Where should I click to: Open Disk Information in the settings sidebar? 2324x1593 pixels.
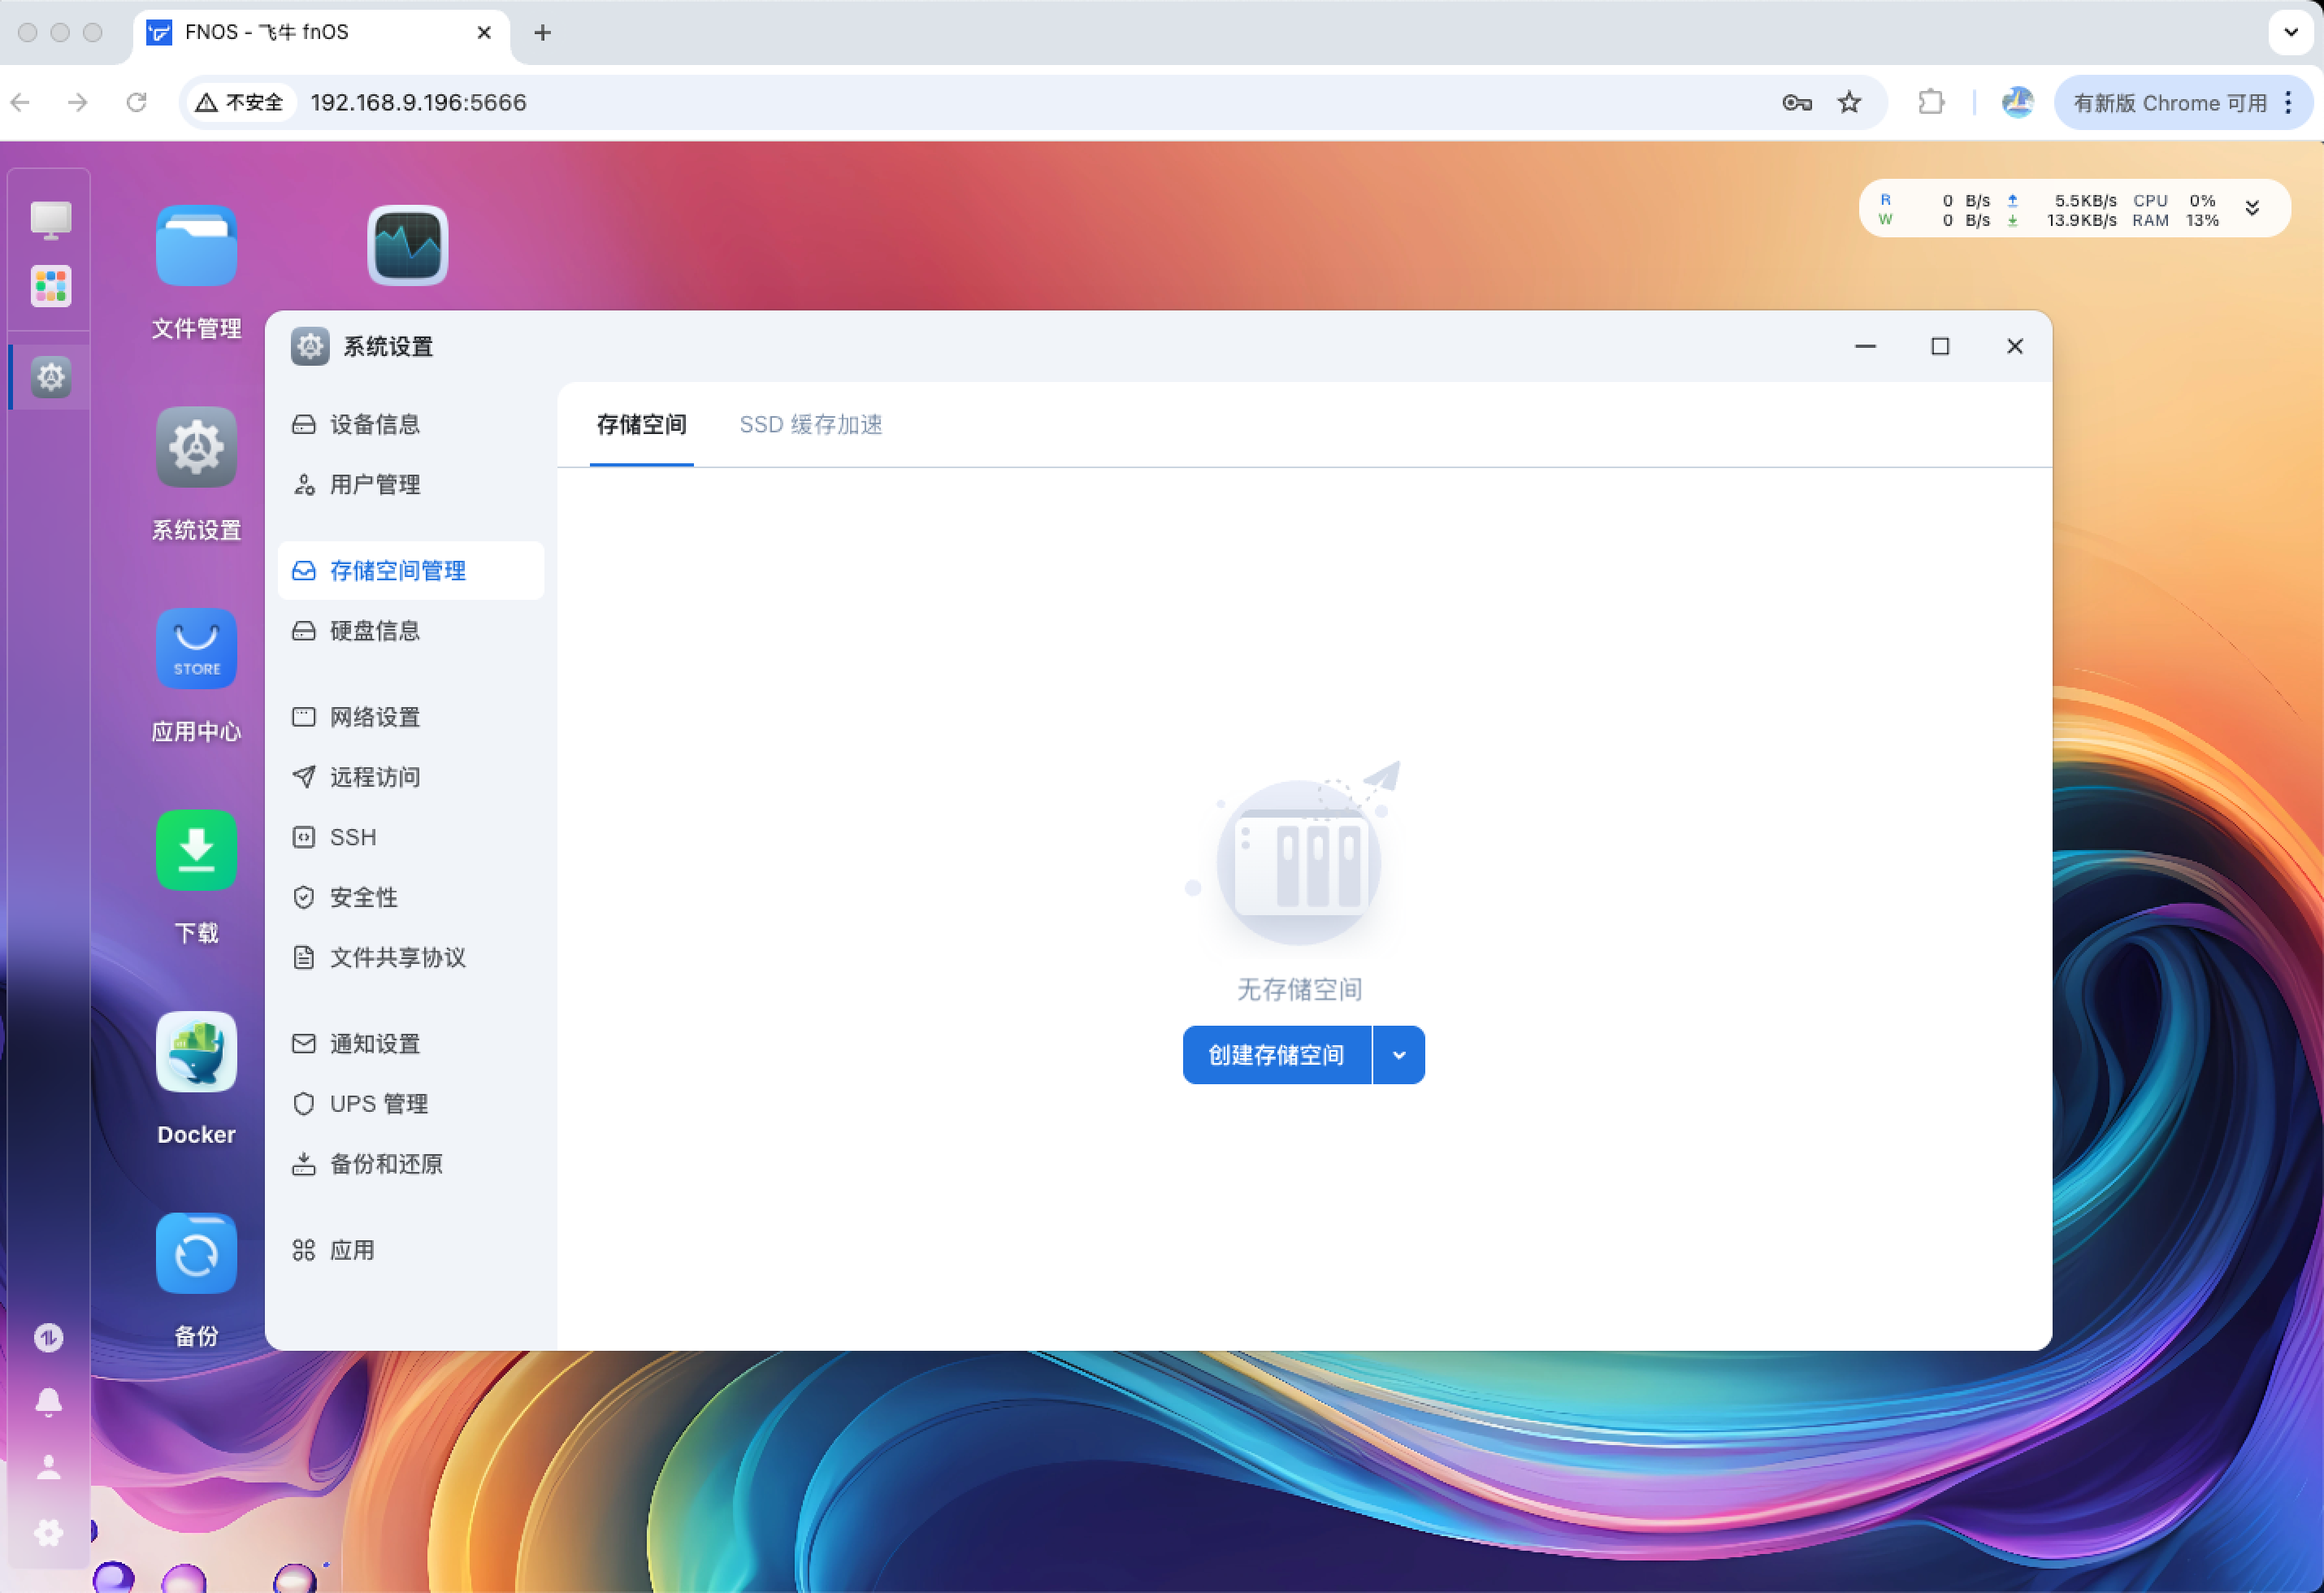[x=374, y=631]
